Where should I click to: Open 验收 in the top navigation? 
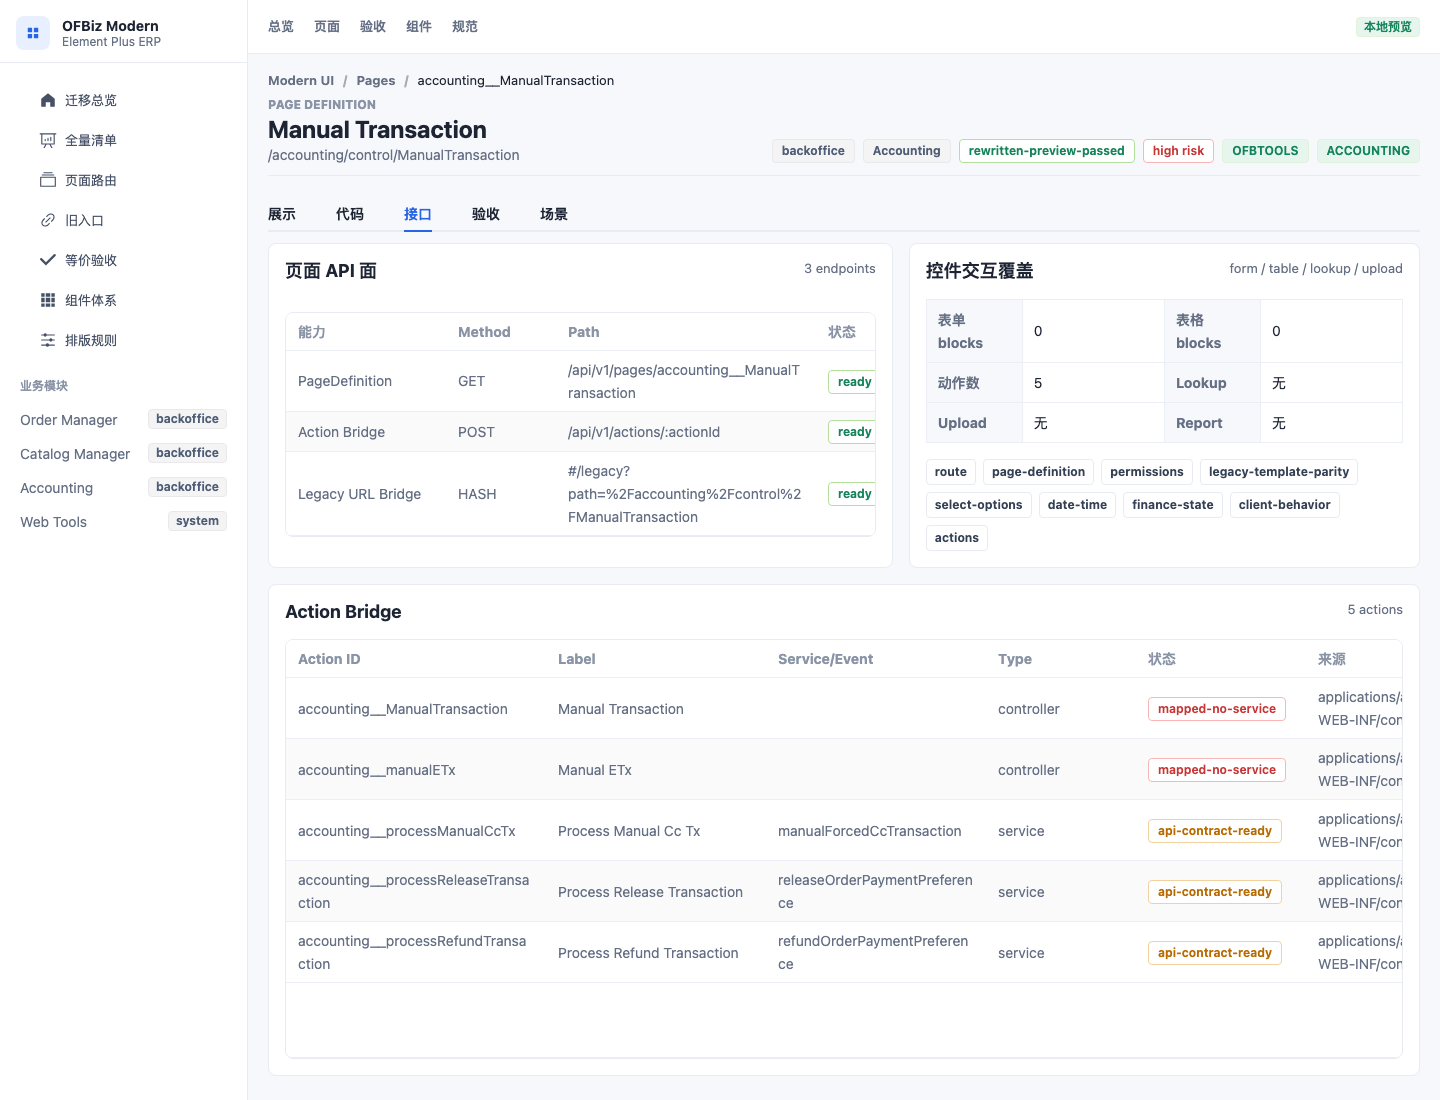click(373, 27)
